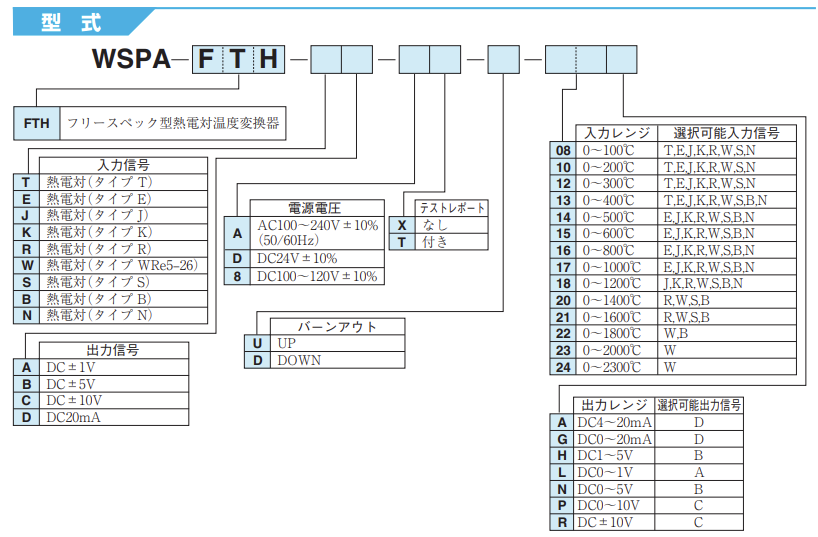Select 0~2300℃ input range row
Image resolution: width=818 pixels, height=537 pixels.
tap(673, 367)
